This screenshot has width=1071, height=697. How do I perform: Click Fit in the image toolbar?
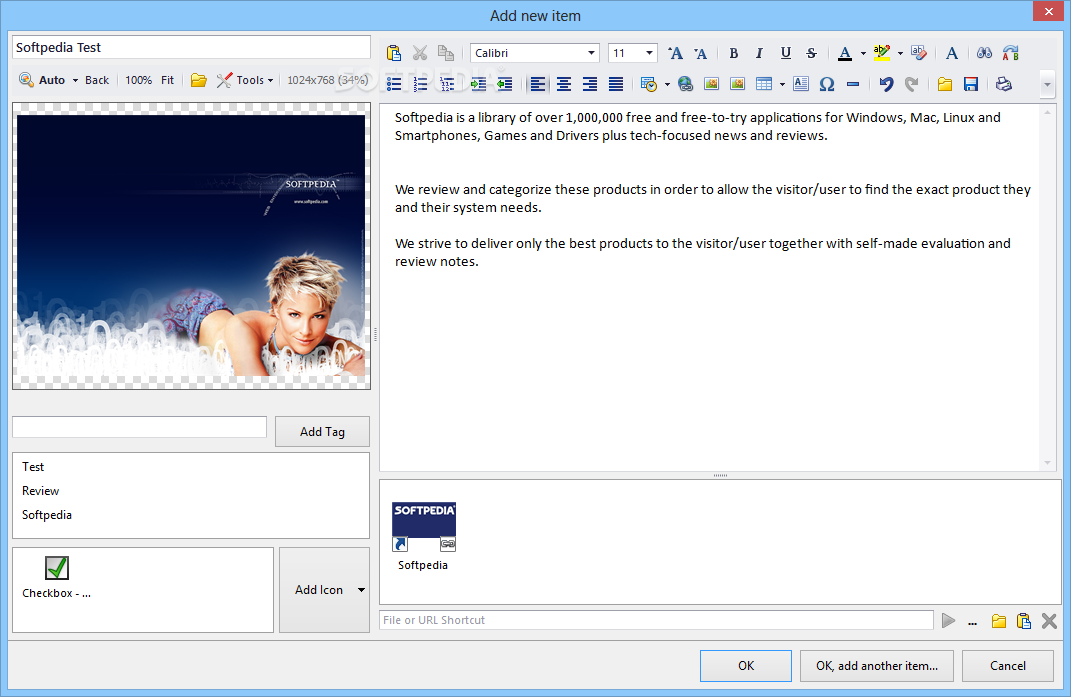pos(167,80)
